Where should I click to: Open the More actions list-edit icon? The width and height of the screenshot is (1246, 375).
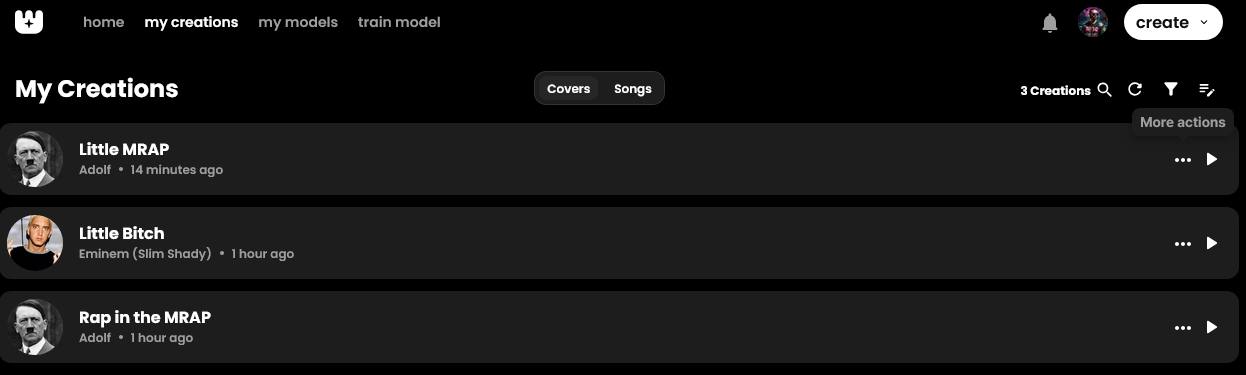[x=1207, y=89]
